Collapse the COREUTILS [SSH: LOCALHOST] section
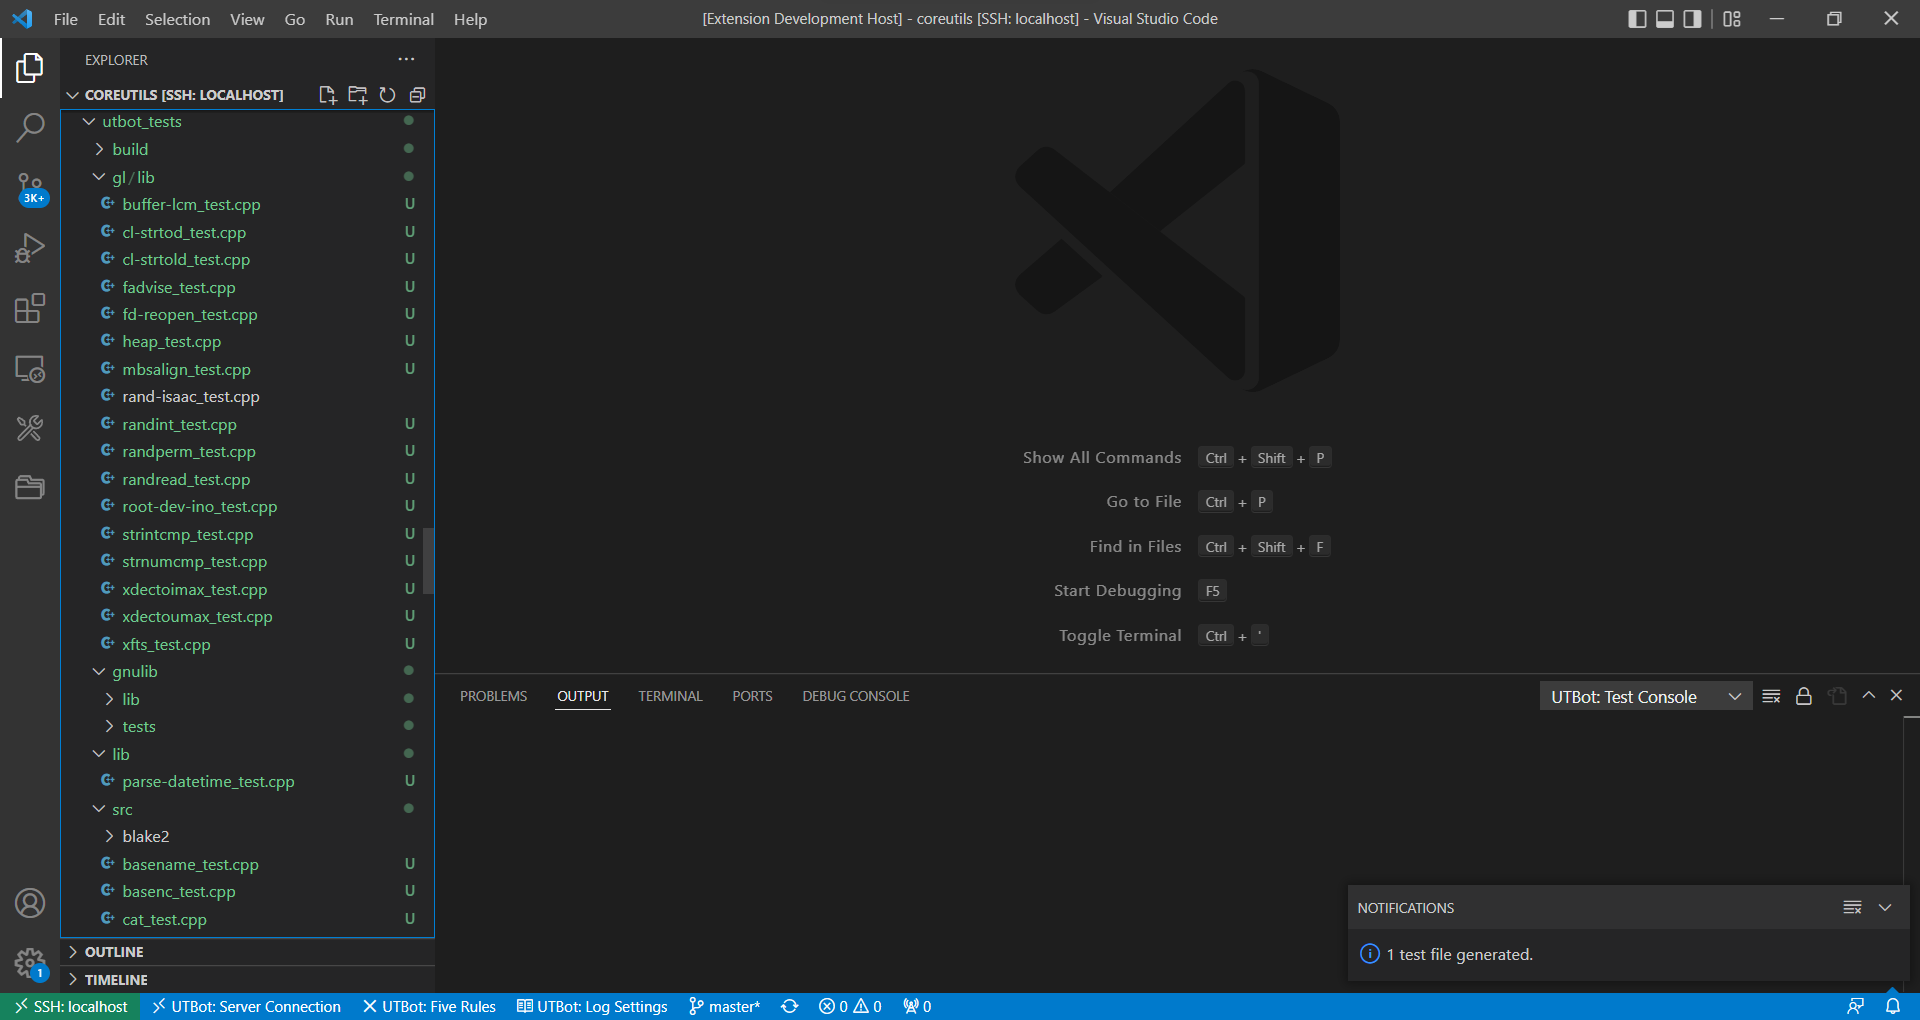1920x1020 pixels. pyautogui.click(x=183, y=95)
